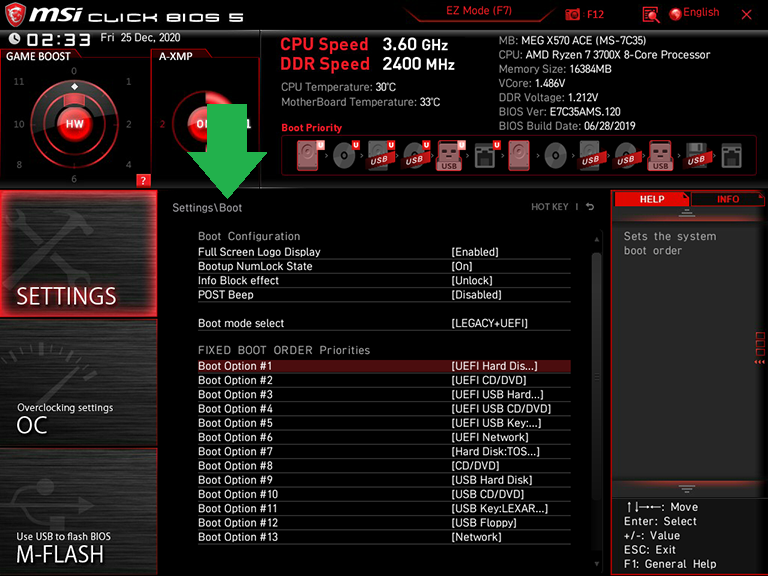Select the UEFI USB Key boot icon
Viewport: 768px width, 576px height.
tap(450, 155)
